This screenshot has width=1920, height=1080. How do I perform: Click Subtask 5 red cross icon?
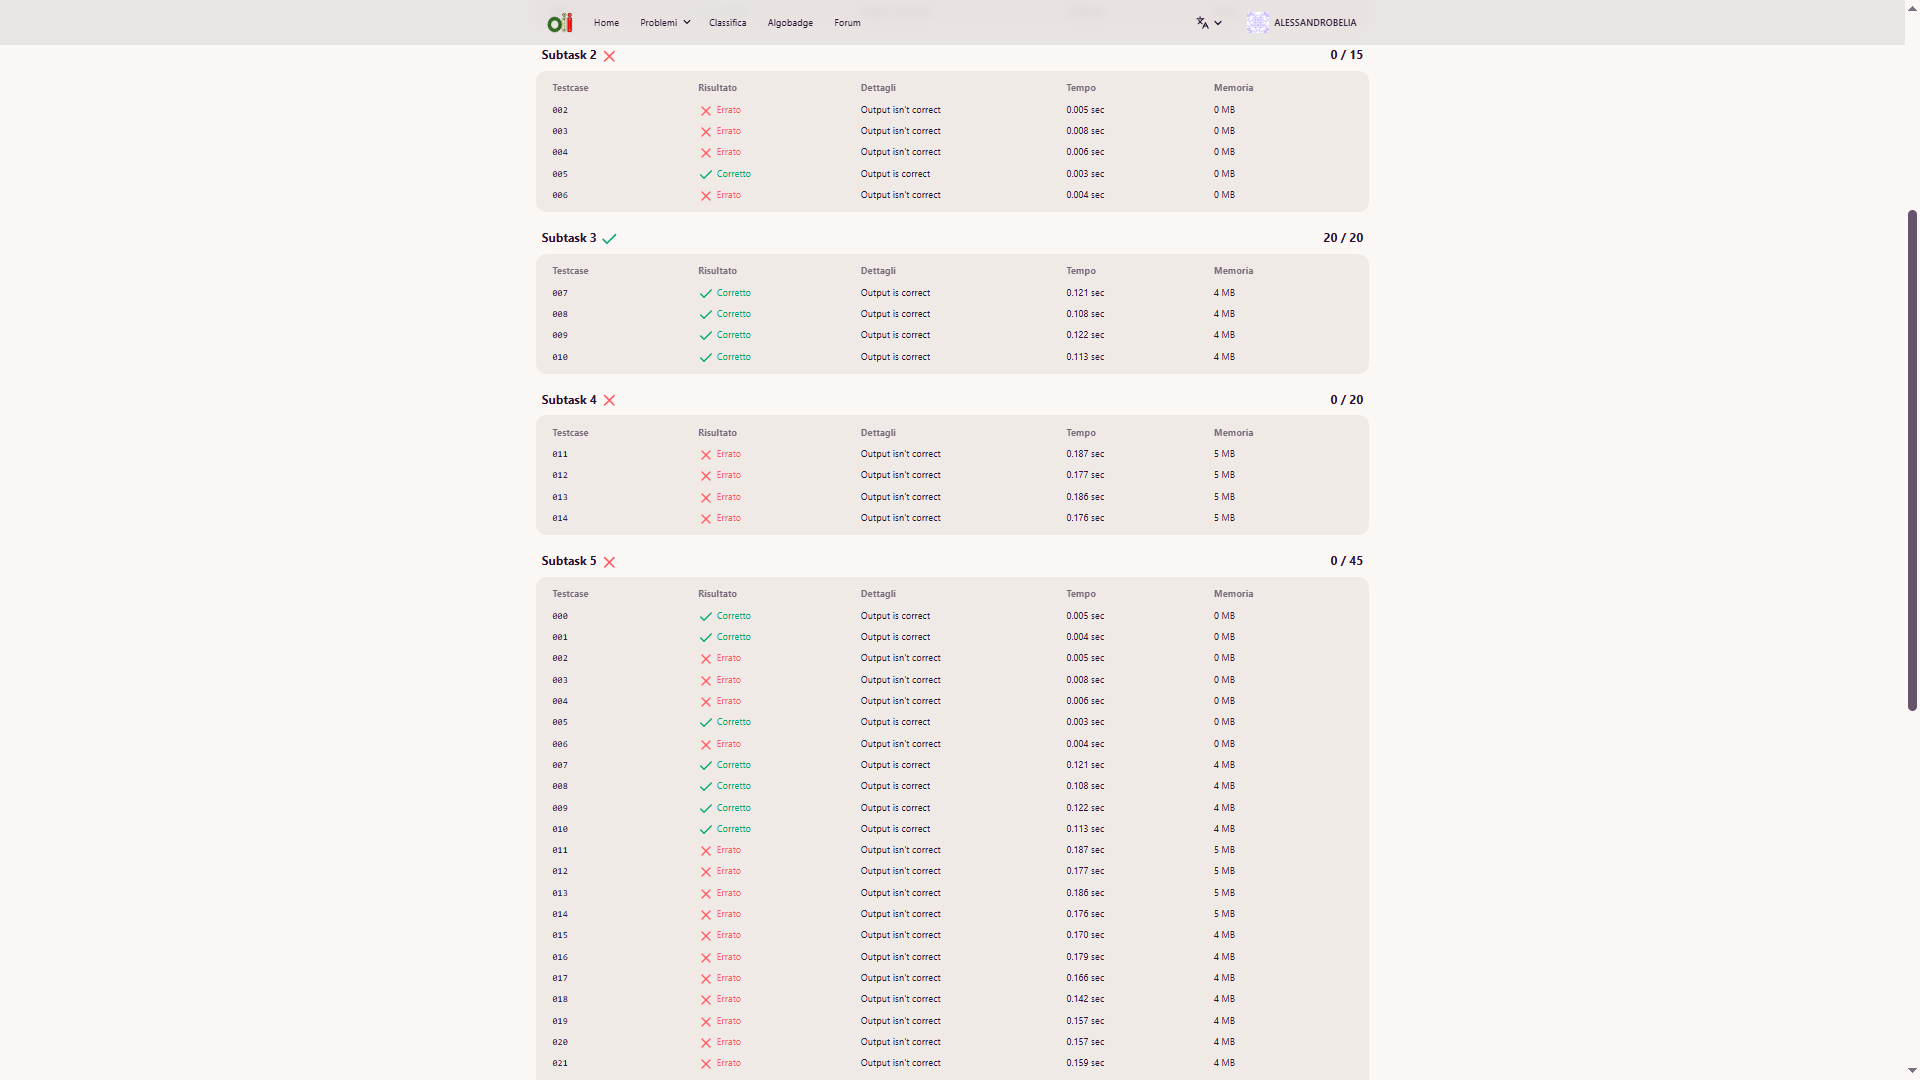click(609, 562)
